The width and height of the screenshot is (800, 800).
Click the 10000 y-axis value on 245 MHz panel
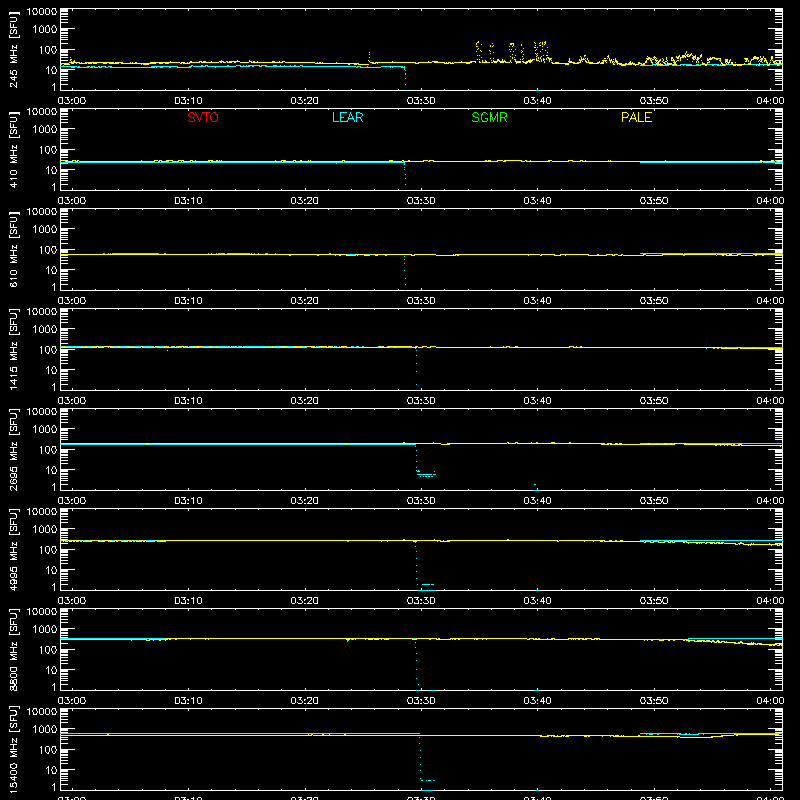tap(42, 12)
